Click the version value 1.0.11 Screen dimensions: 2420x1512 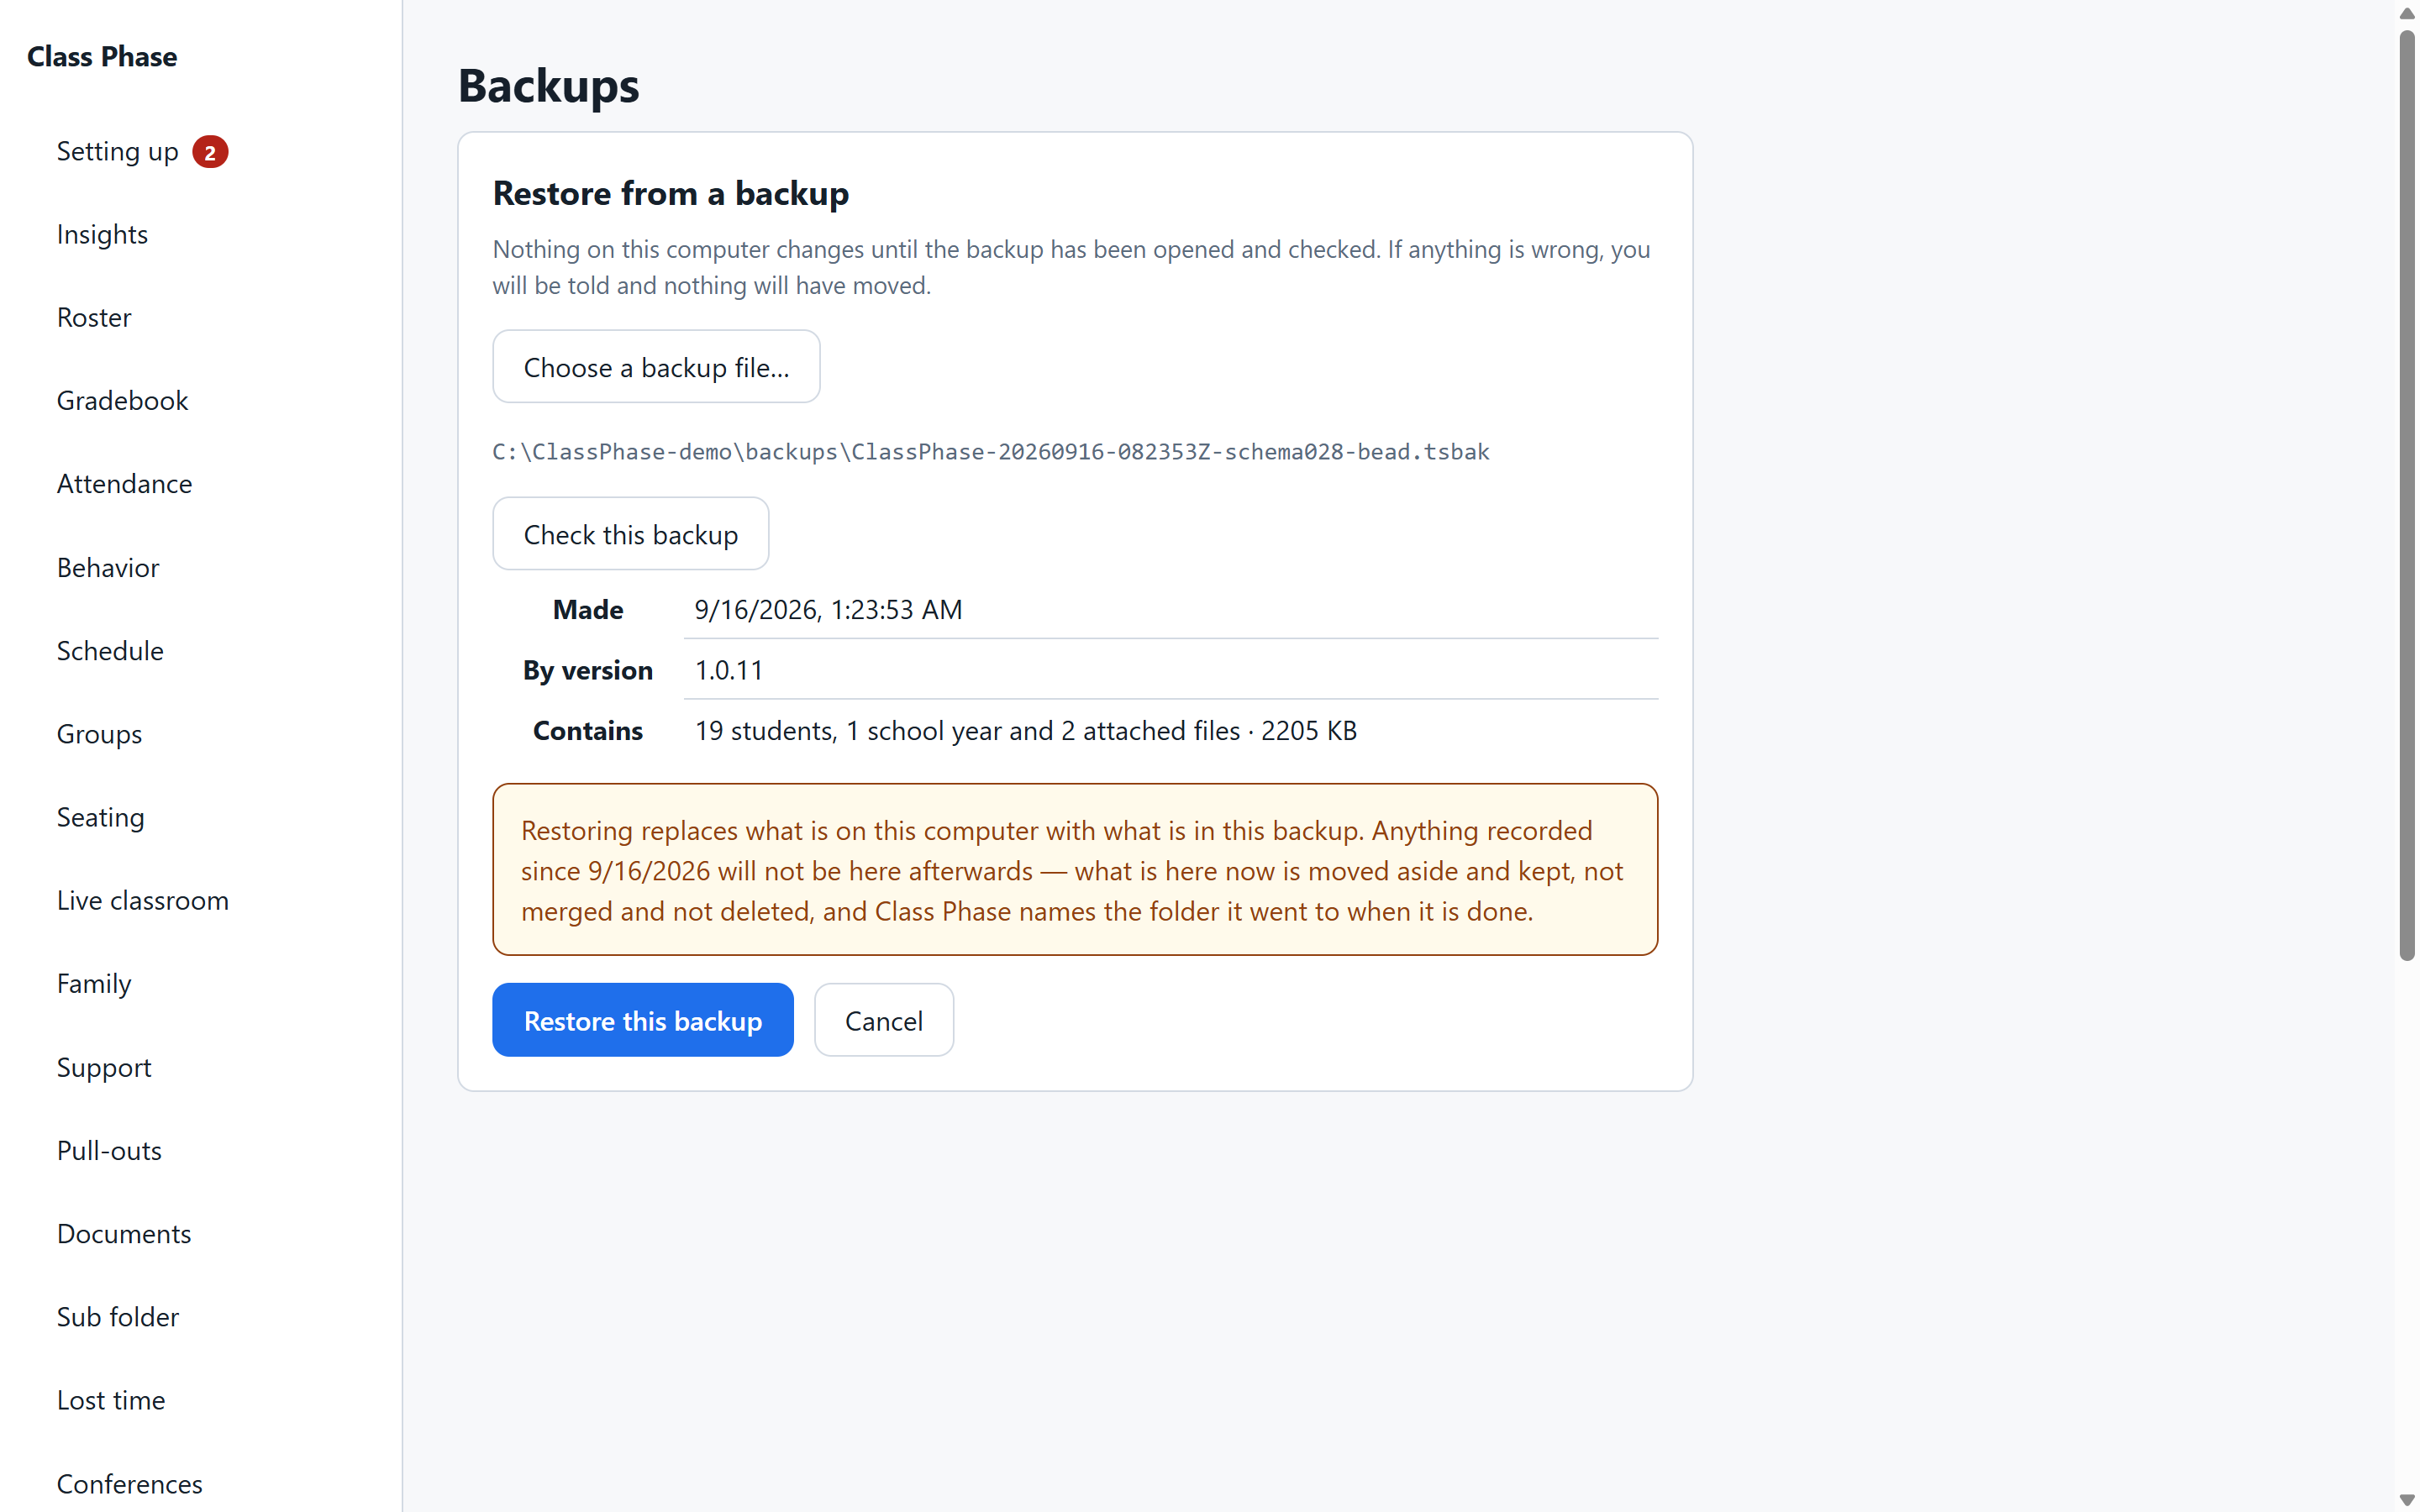729,670
